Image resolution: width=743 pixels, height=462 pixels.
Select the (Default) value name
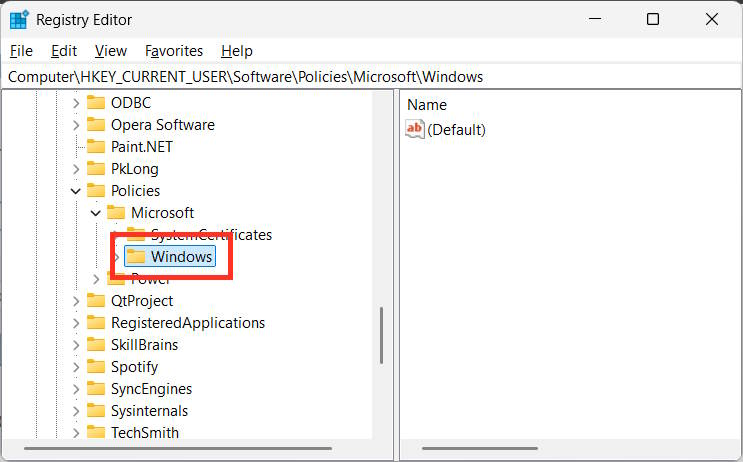pyautogui.click(x=456, y=130)
